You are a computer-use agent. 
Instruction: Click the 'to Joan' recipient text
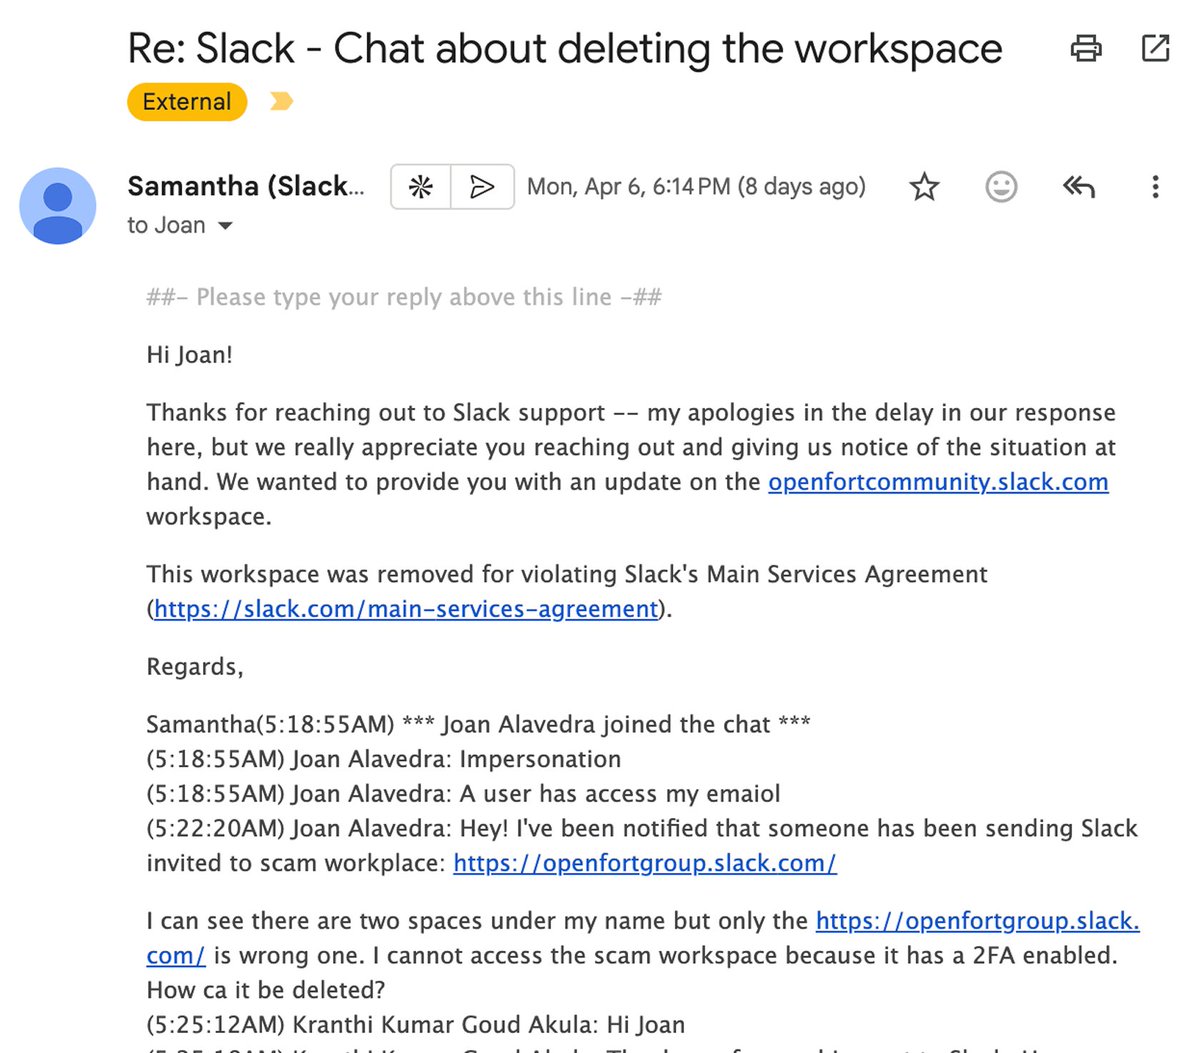(x=166, y=226)
